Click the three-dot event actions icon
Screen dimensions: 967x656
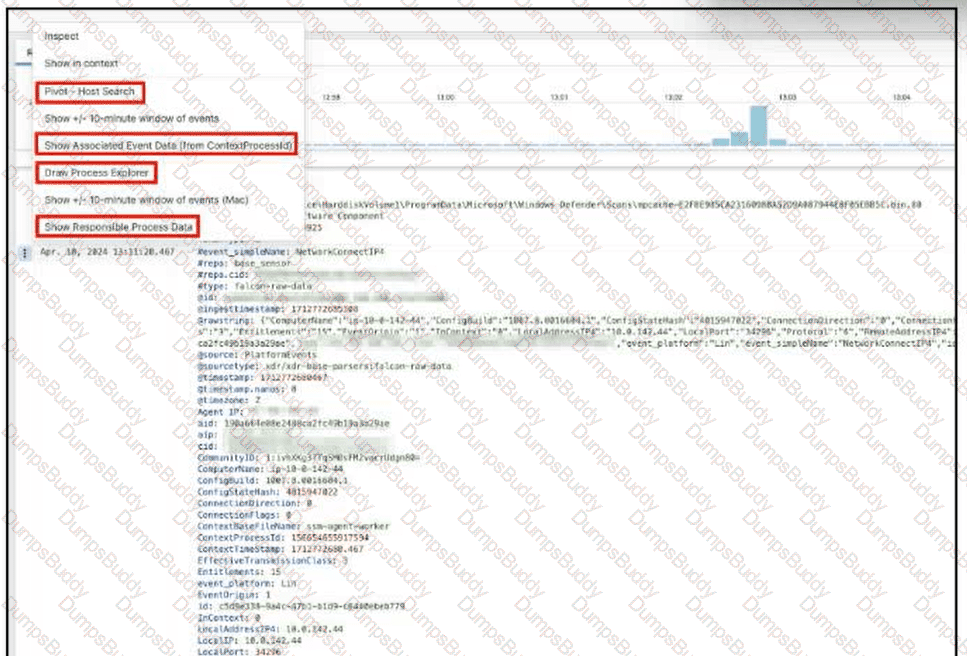[25, 252]
